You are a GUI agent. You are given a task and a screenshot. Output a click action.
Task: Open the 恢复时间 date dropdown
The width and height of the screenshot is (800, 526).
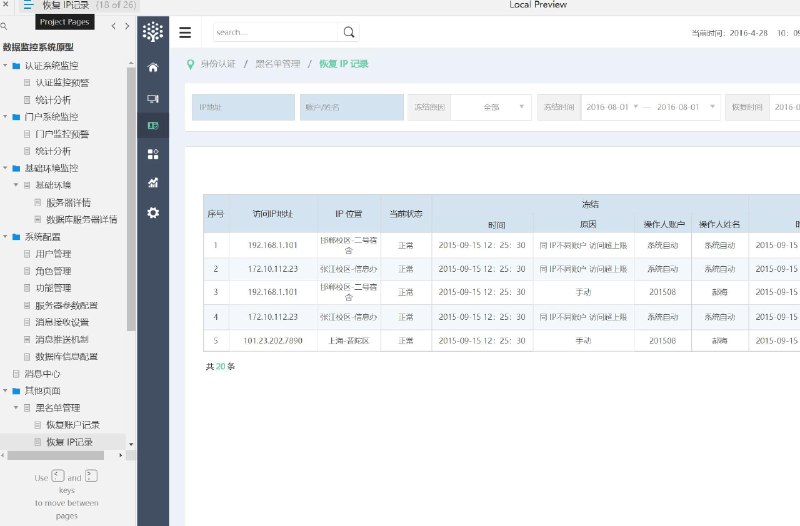(785, 107)
